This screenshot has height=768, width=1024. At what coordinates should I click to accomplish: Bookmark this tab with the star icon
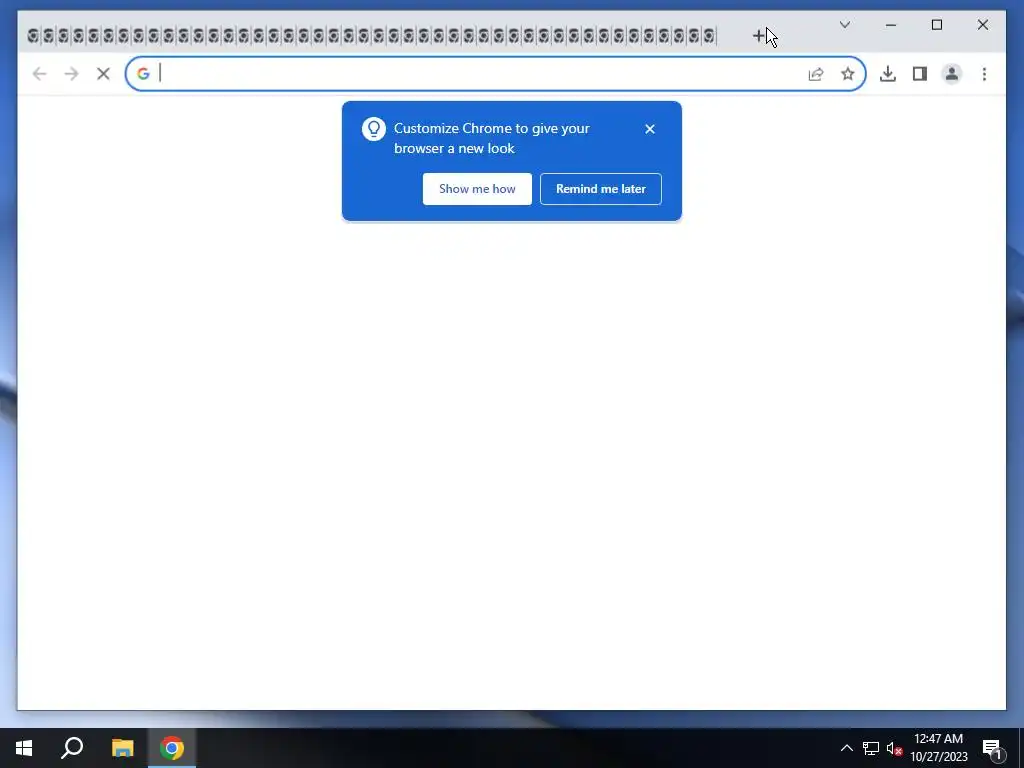click(848, 74)
